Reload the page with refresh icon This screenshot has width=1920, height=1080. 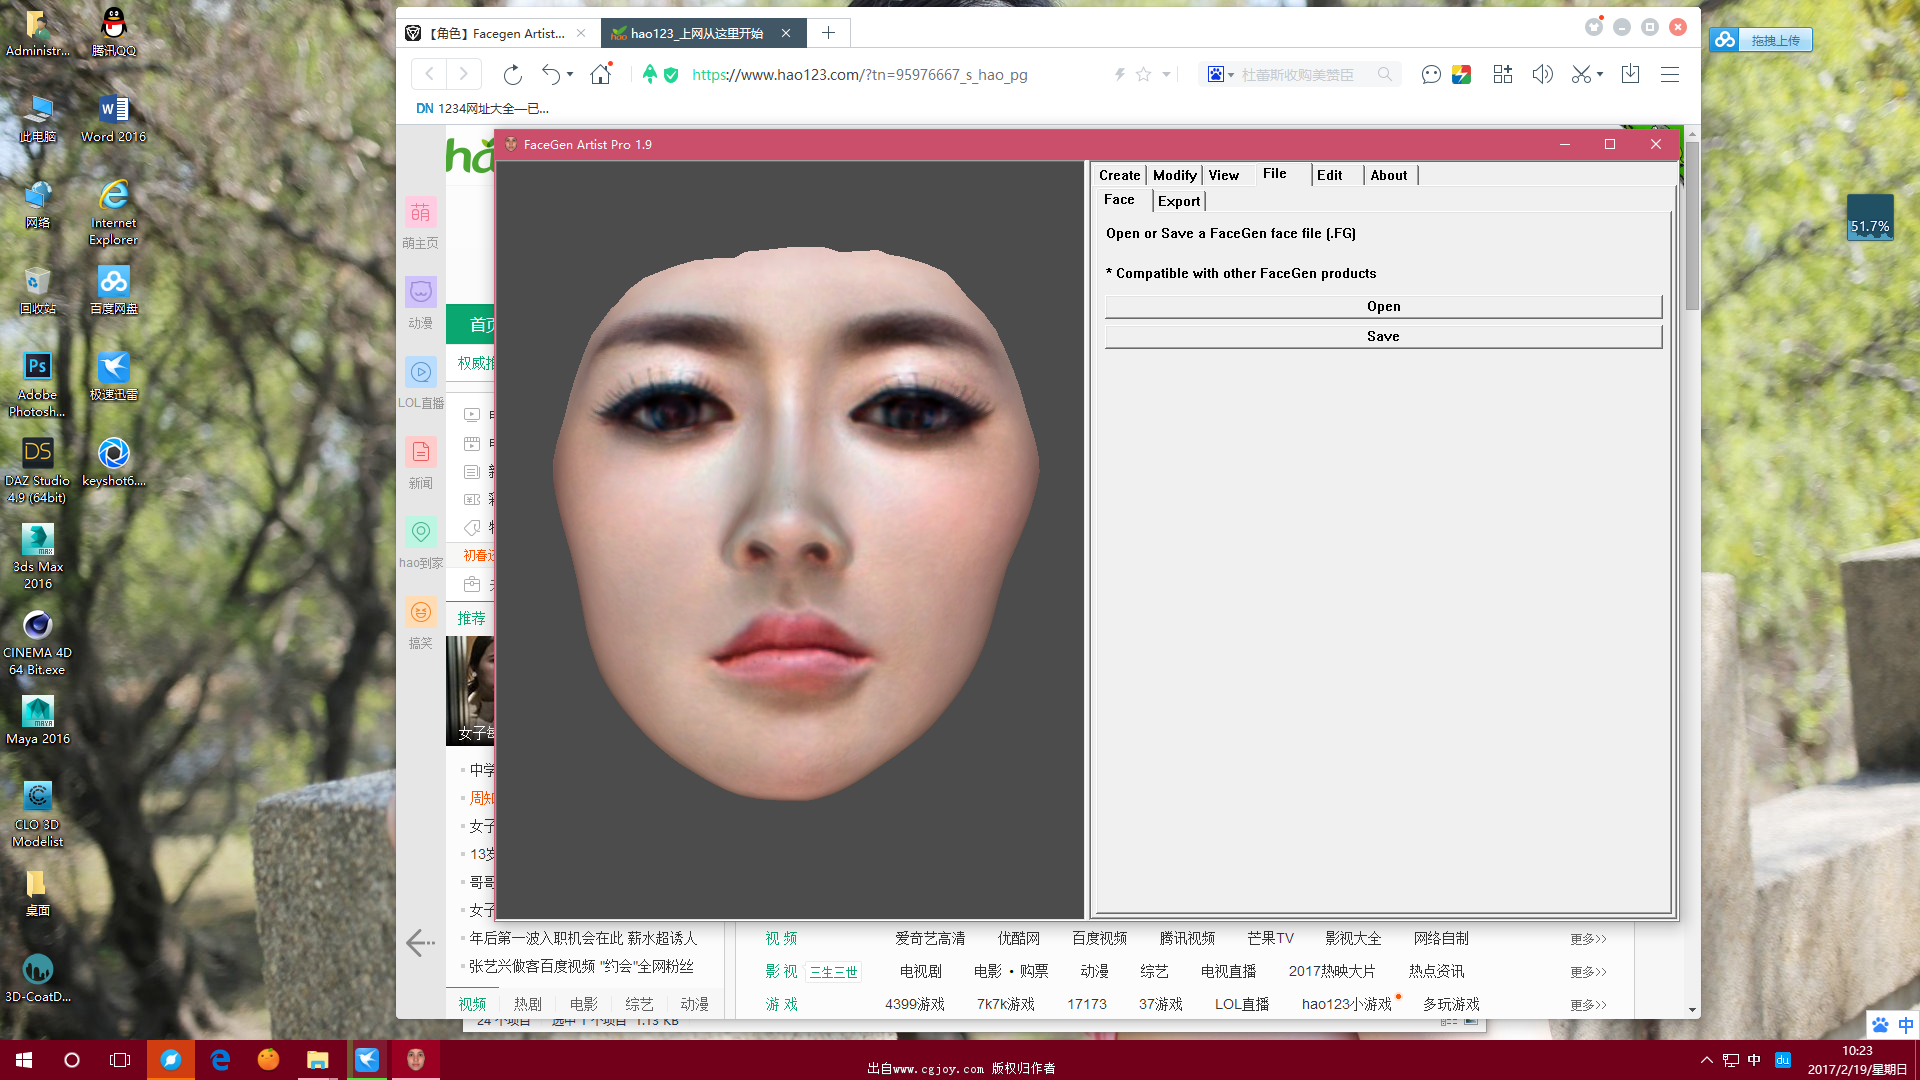click(x=512, y=75)
